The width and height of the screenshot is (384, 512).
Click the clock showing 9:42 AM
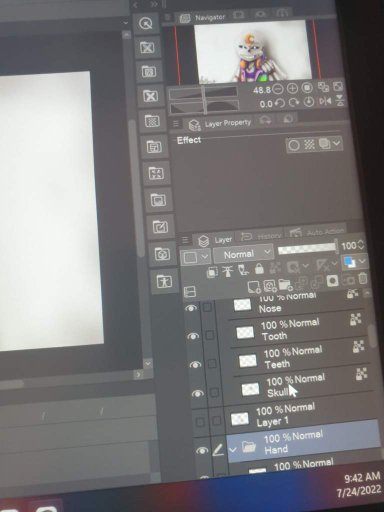click(362, 478)
